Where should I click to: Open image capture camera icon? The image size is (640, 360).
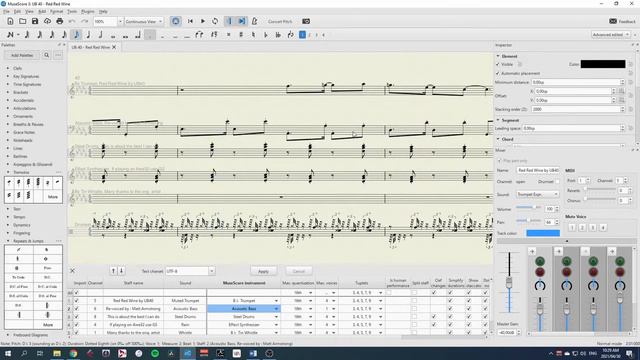[x=306, y=21]
